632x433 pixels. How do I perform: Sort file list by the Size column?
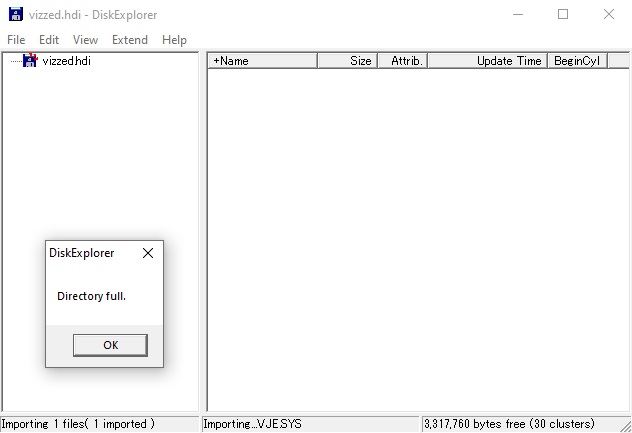[347, 61]
